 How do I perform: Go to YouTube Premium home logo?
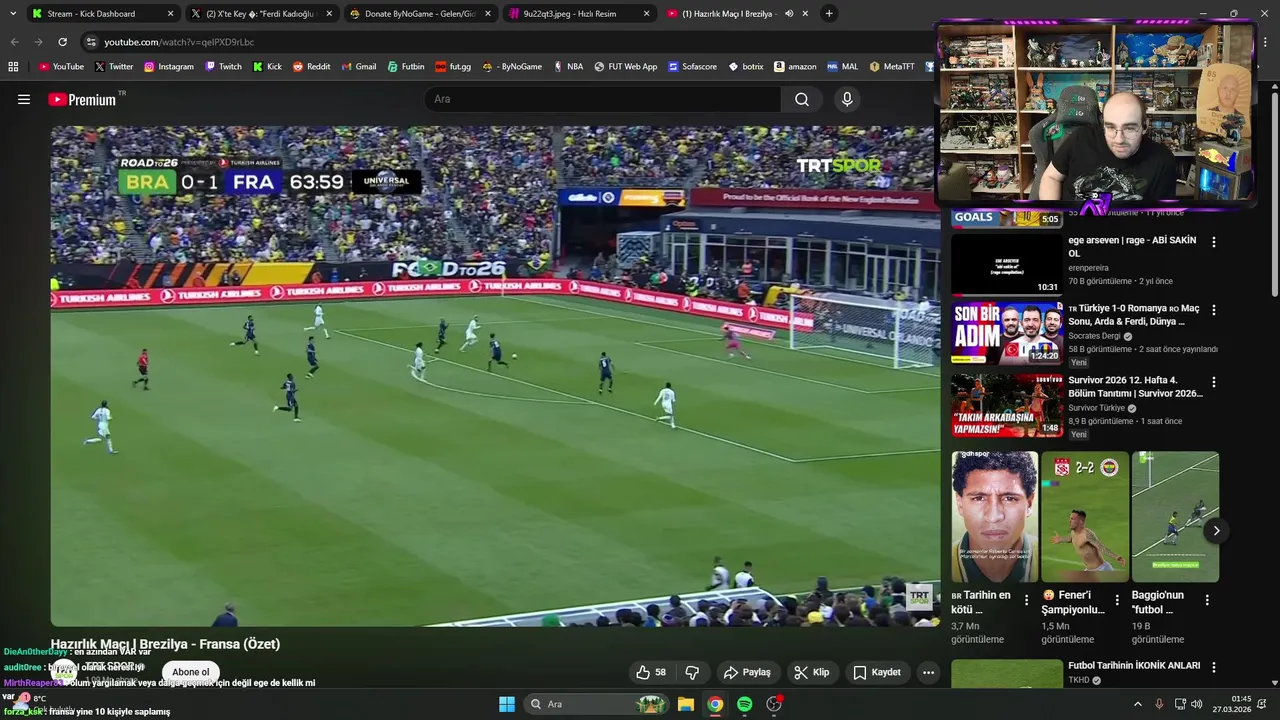pos(82,99)
